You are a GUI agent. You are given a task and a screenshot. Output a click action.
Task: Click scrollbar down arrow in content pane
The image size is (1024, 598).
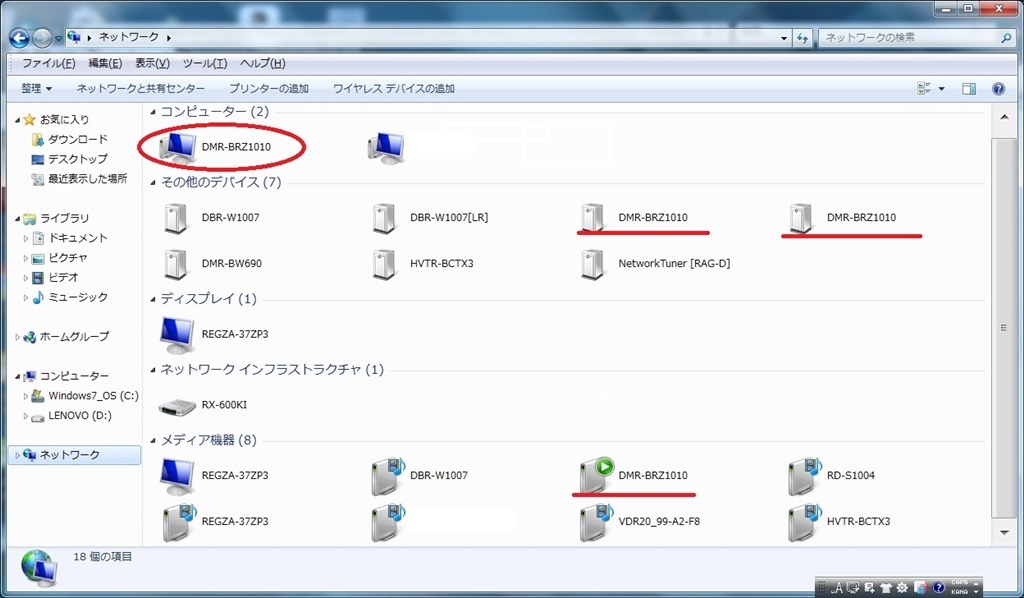click(x=1003, y=533)
